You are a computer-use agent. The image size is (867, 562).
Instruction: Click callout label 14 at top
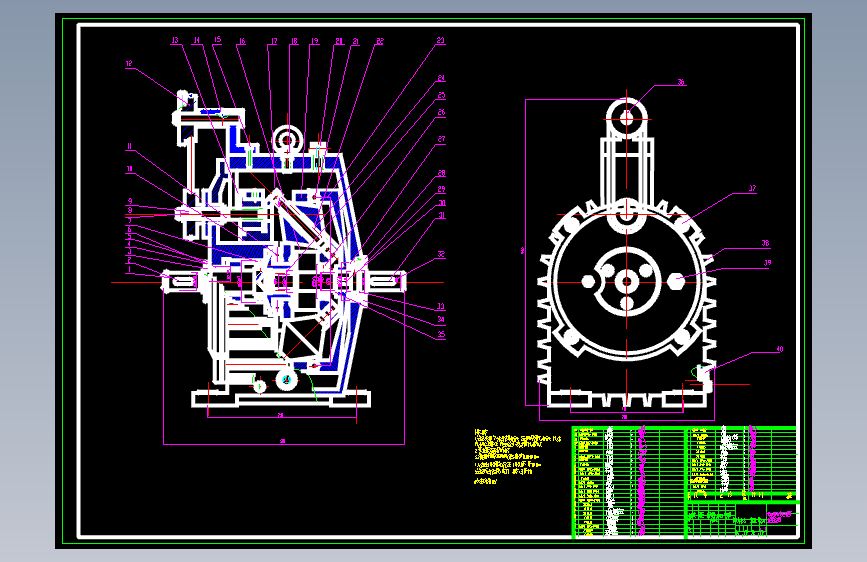(196, 40)
